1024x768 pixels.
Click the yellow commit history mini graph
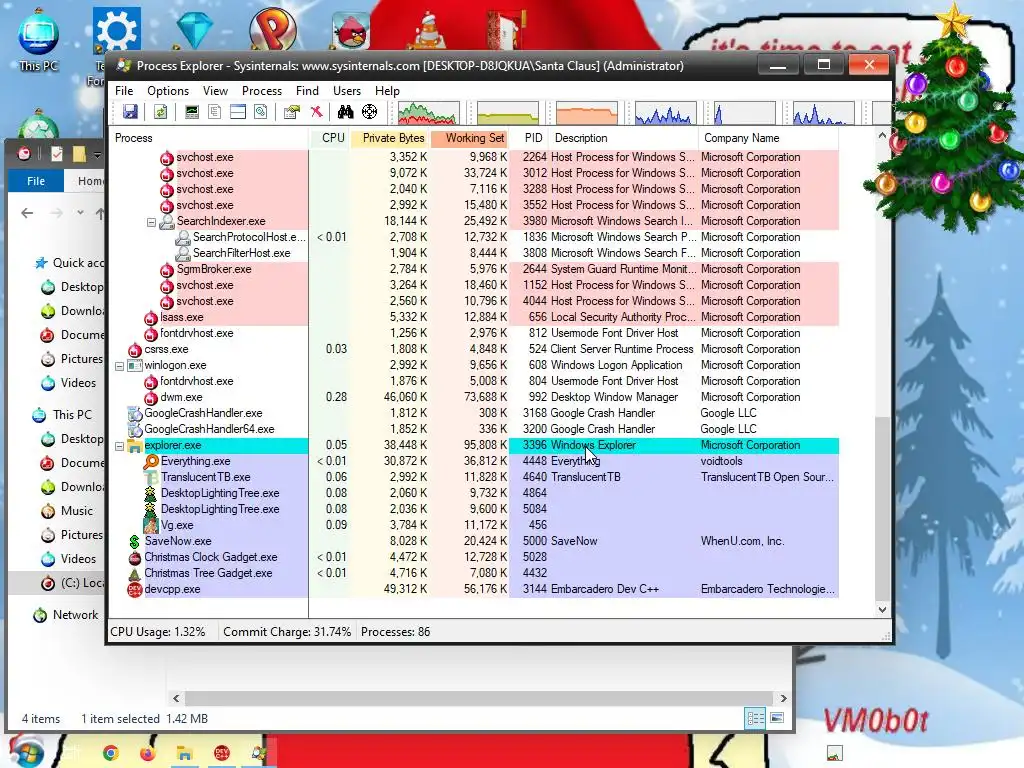[507, 113]
